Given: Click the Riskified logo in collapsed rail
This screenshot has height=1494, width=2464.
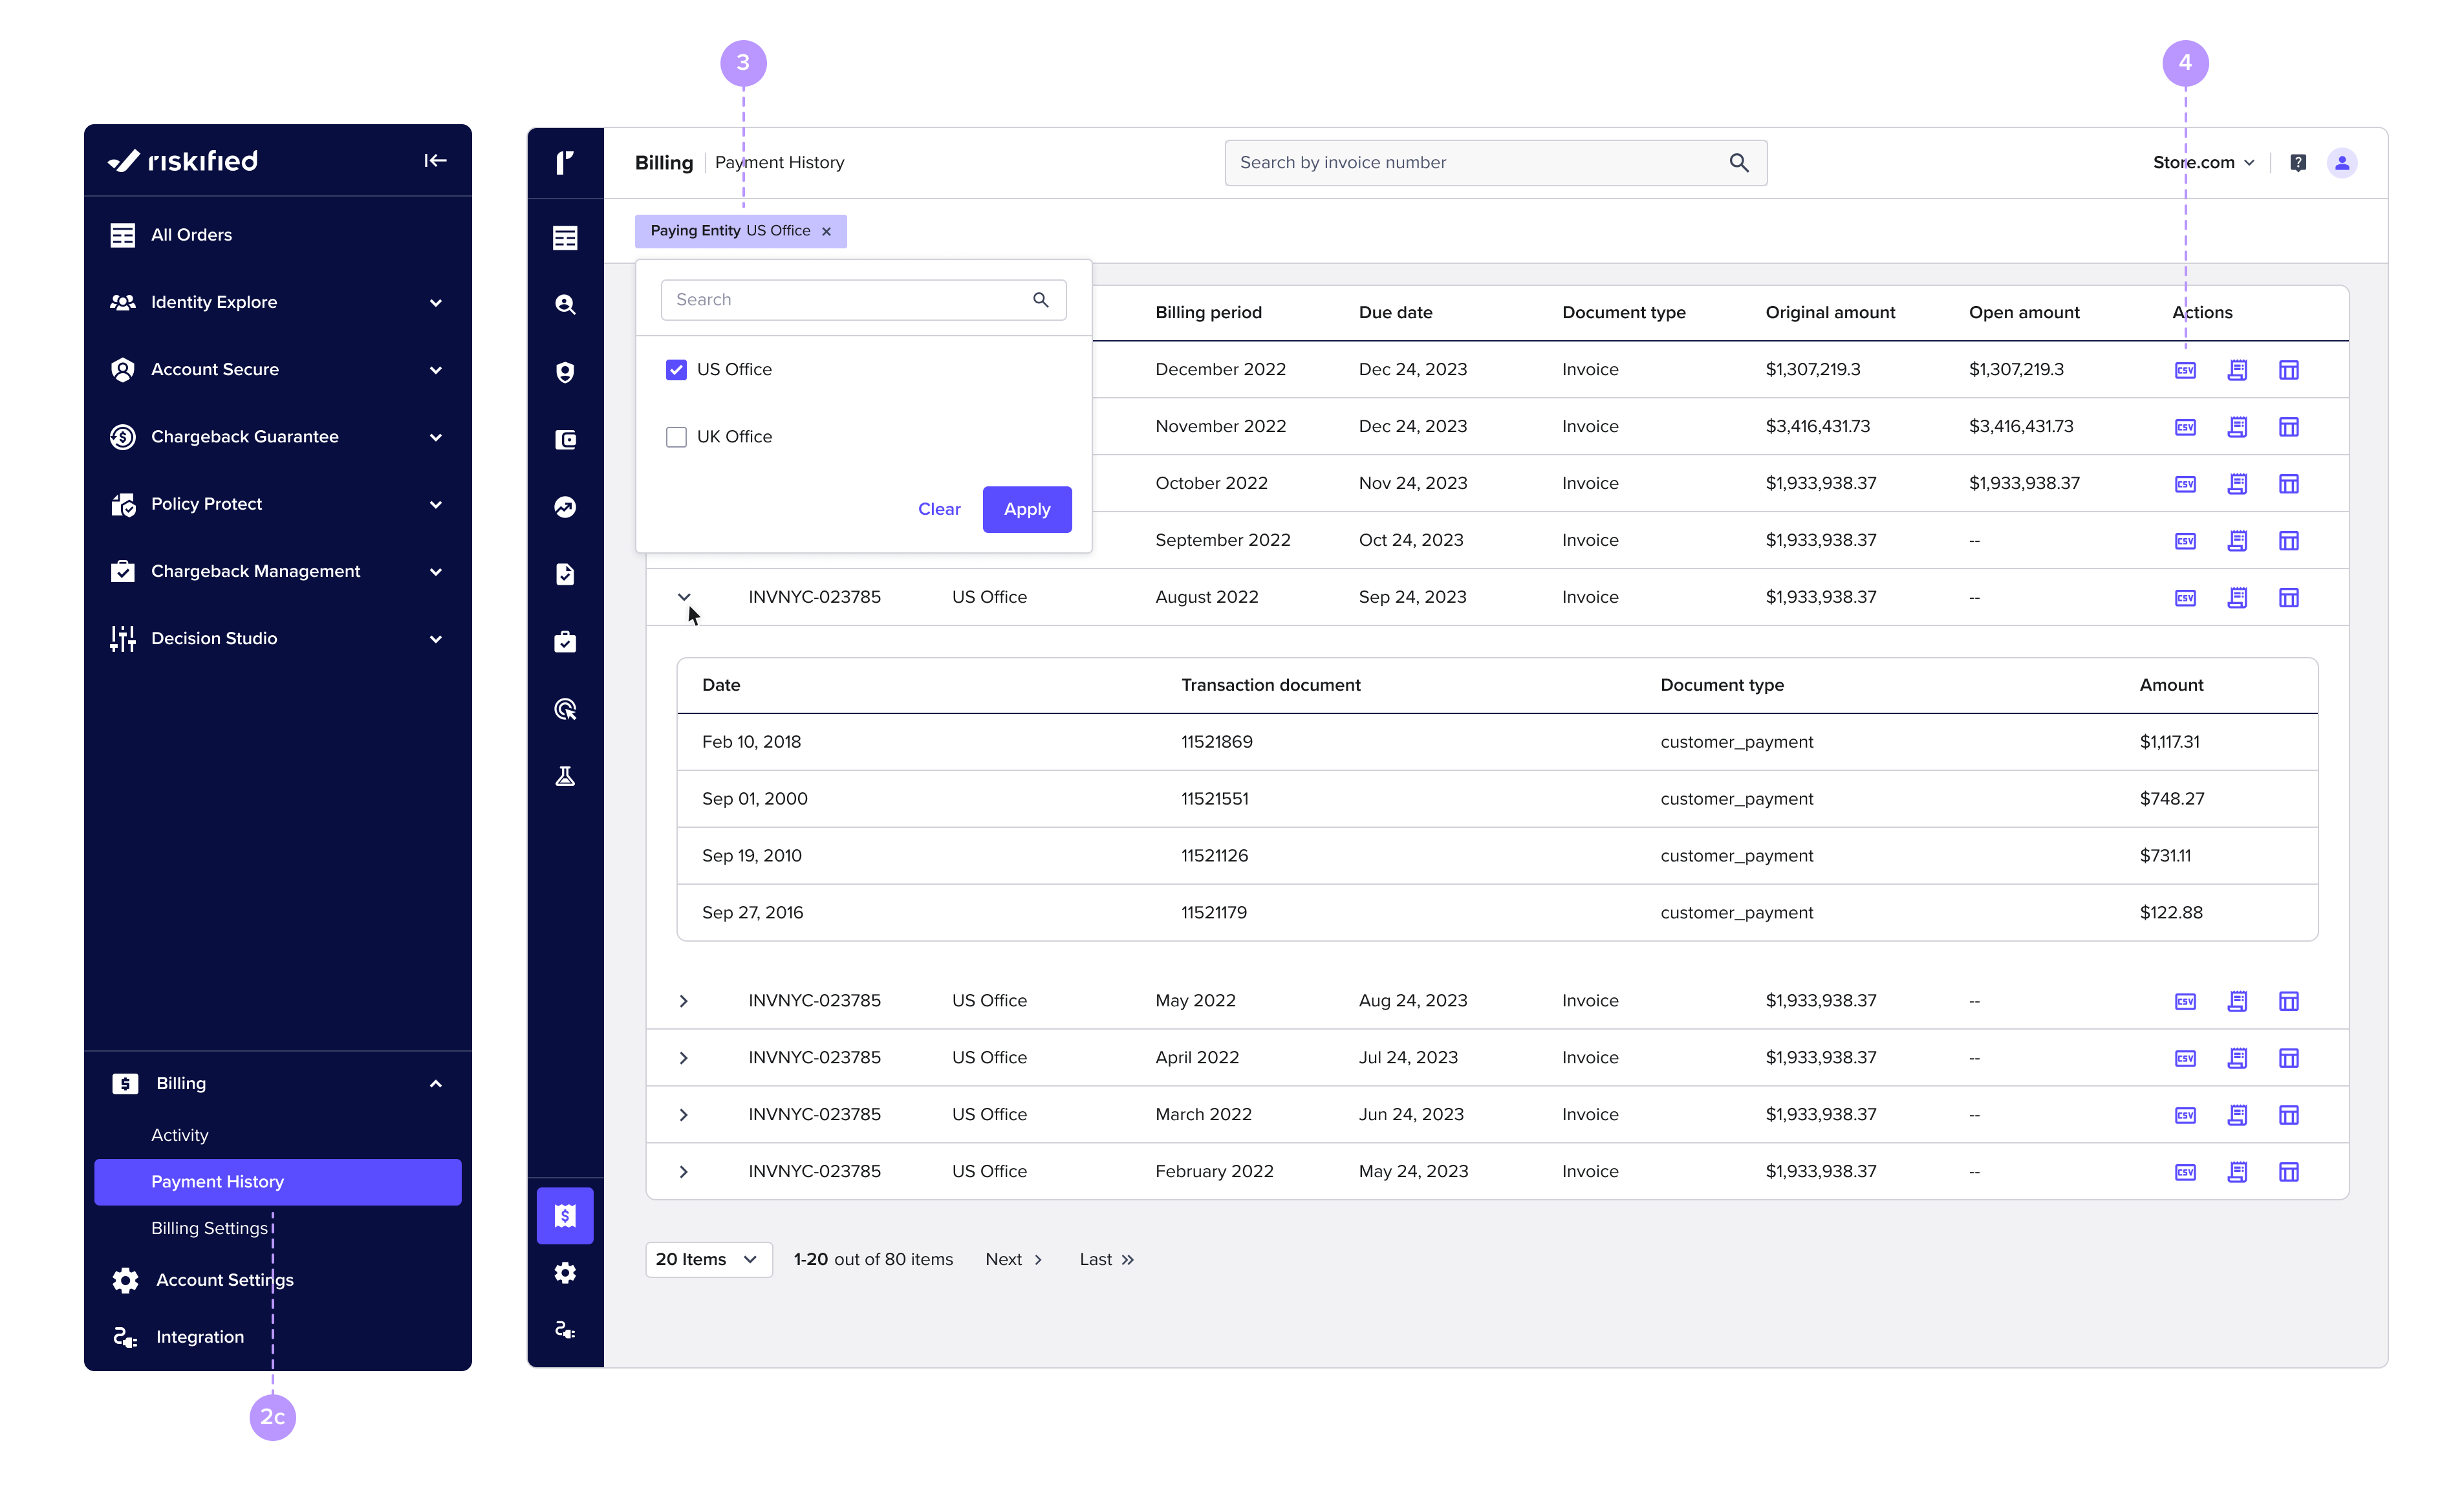Looking at the screenshot, I should click(x=565, y=162).
